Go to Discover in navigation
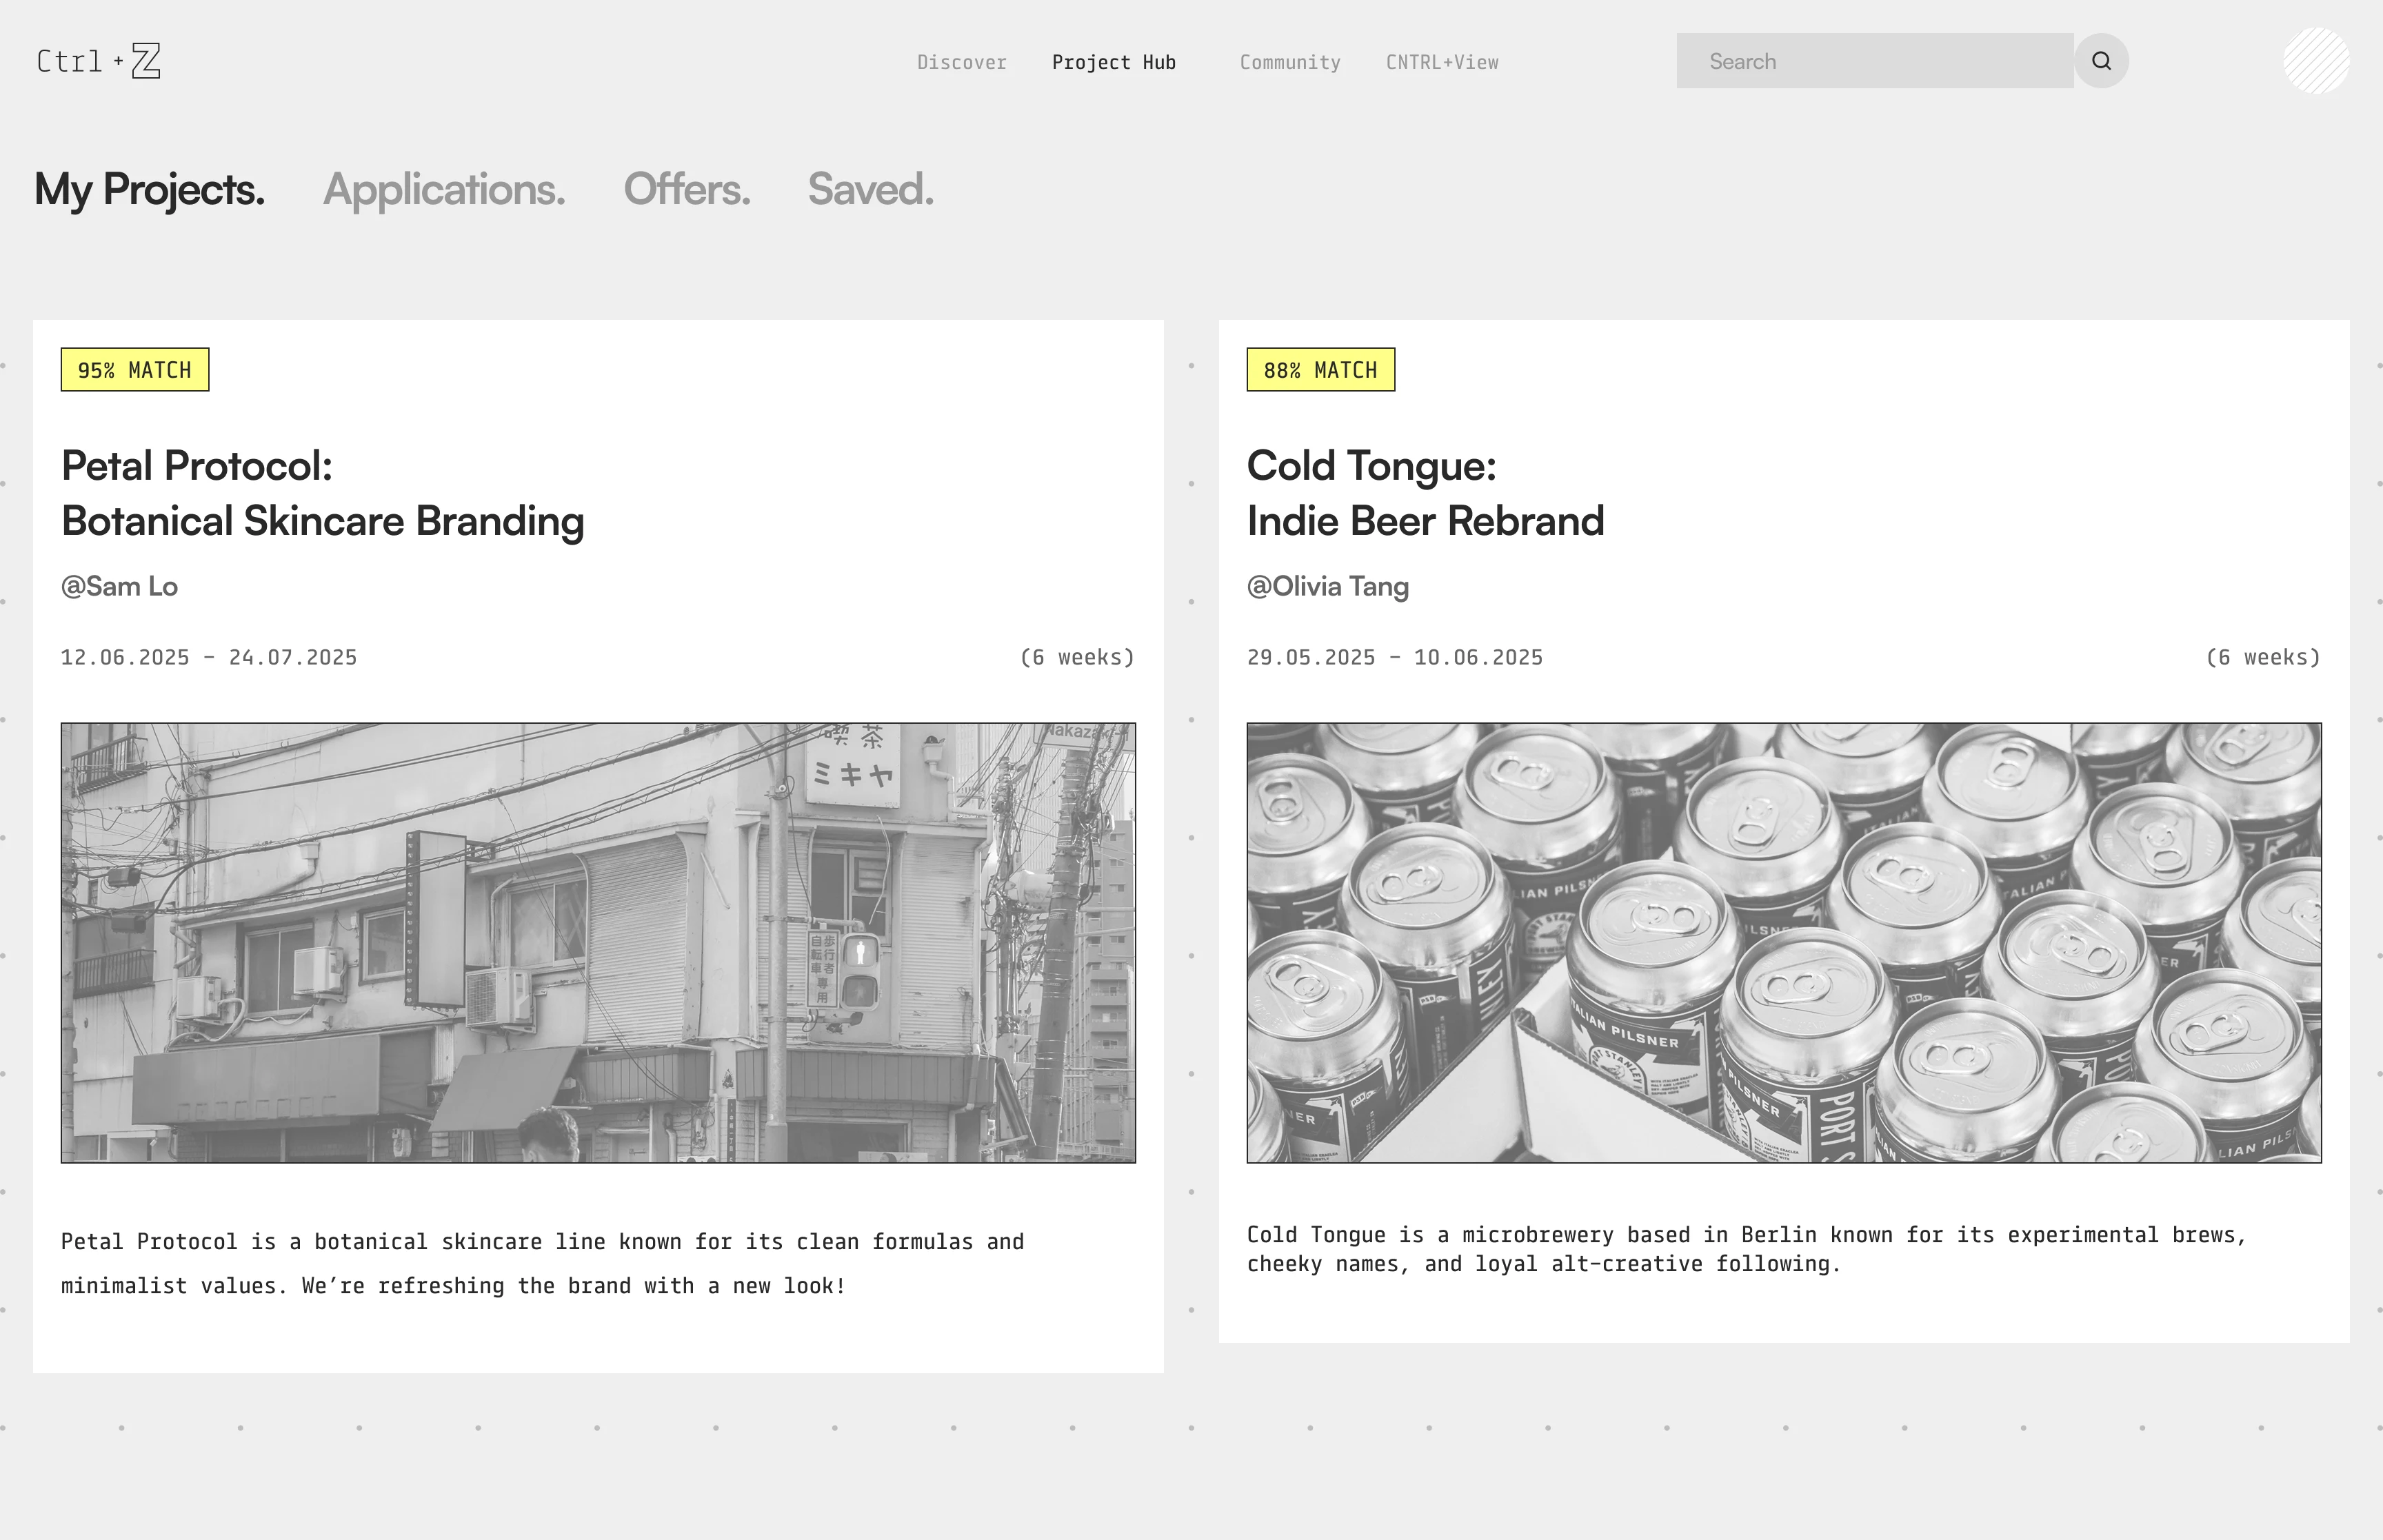Viewport: 2383px width, 1540px height. coord(961,62)
